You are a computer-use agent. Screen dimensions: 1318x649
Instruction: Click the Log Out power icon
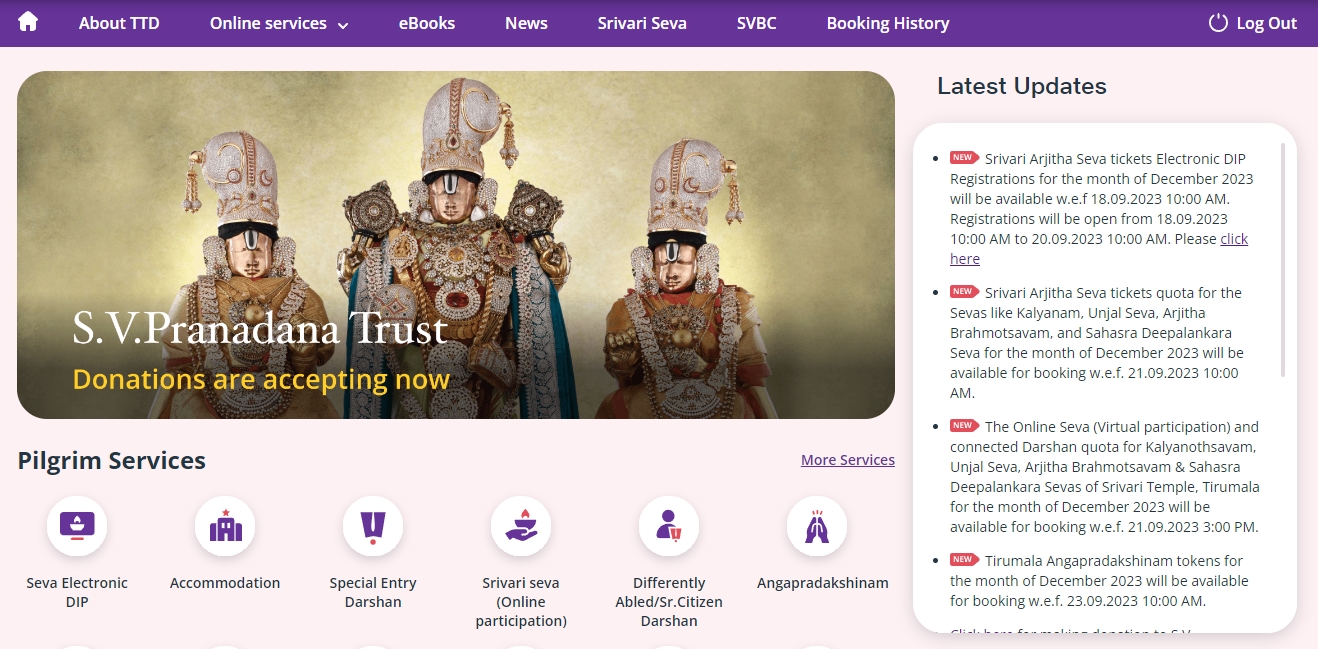point(1218,22)
